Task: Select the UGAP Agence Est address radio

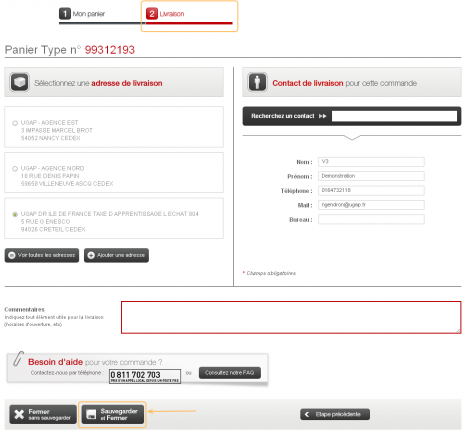Action: point(15,123)
